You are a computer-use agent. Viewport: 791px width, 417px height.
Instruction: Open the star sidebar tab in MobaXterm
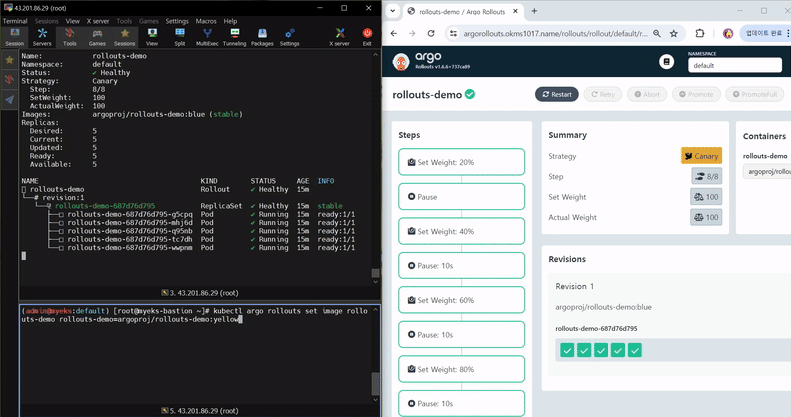pos(9,60)
